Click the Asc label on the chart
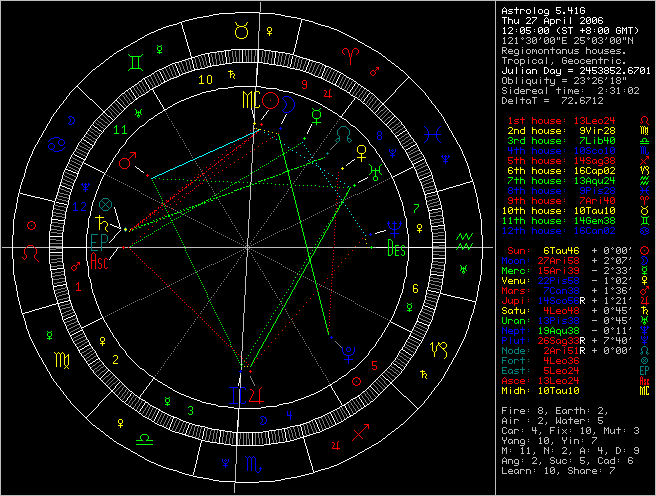 coord(99,264)
